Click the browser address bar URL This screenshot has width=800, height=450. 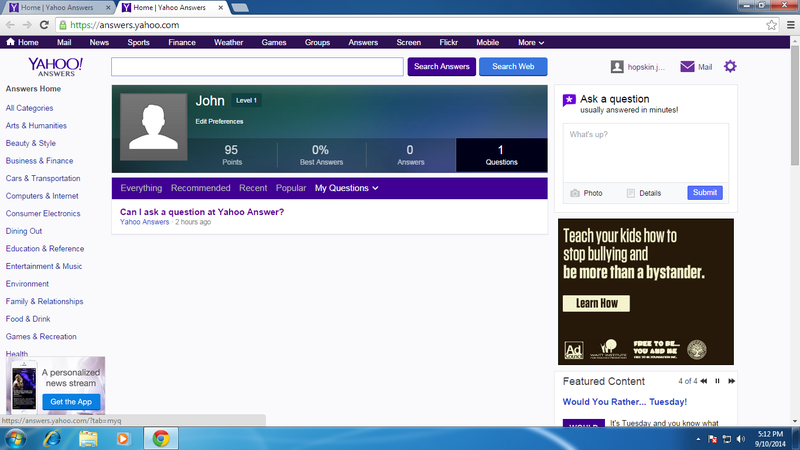click(124, 25)
